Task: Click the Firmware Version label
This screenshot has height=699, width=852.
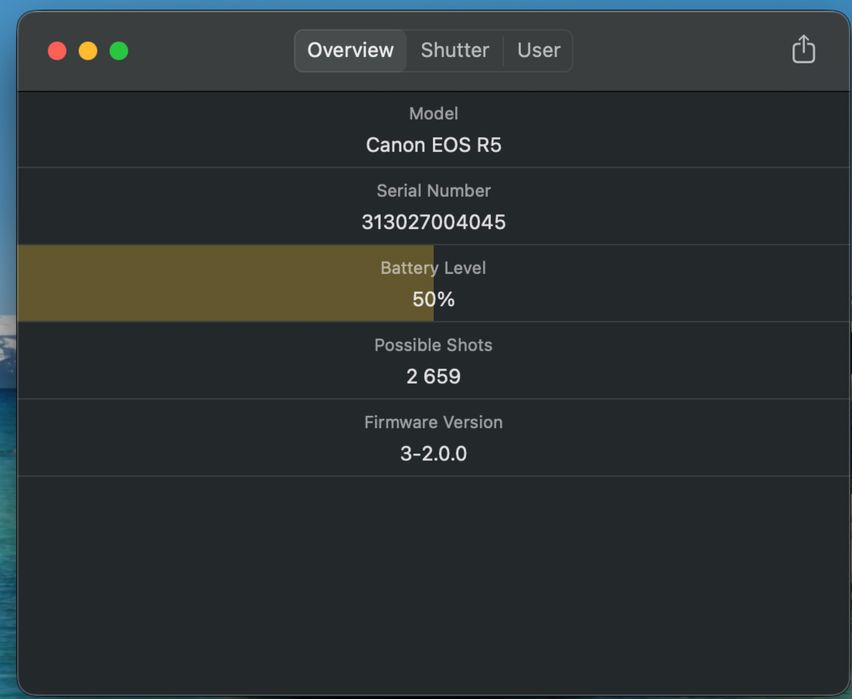Action: tap(434, 422)
